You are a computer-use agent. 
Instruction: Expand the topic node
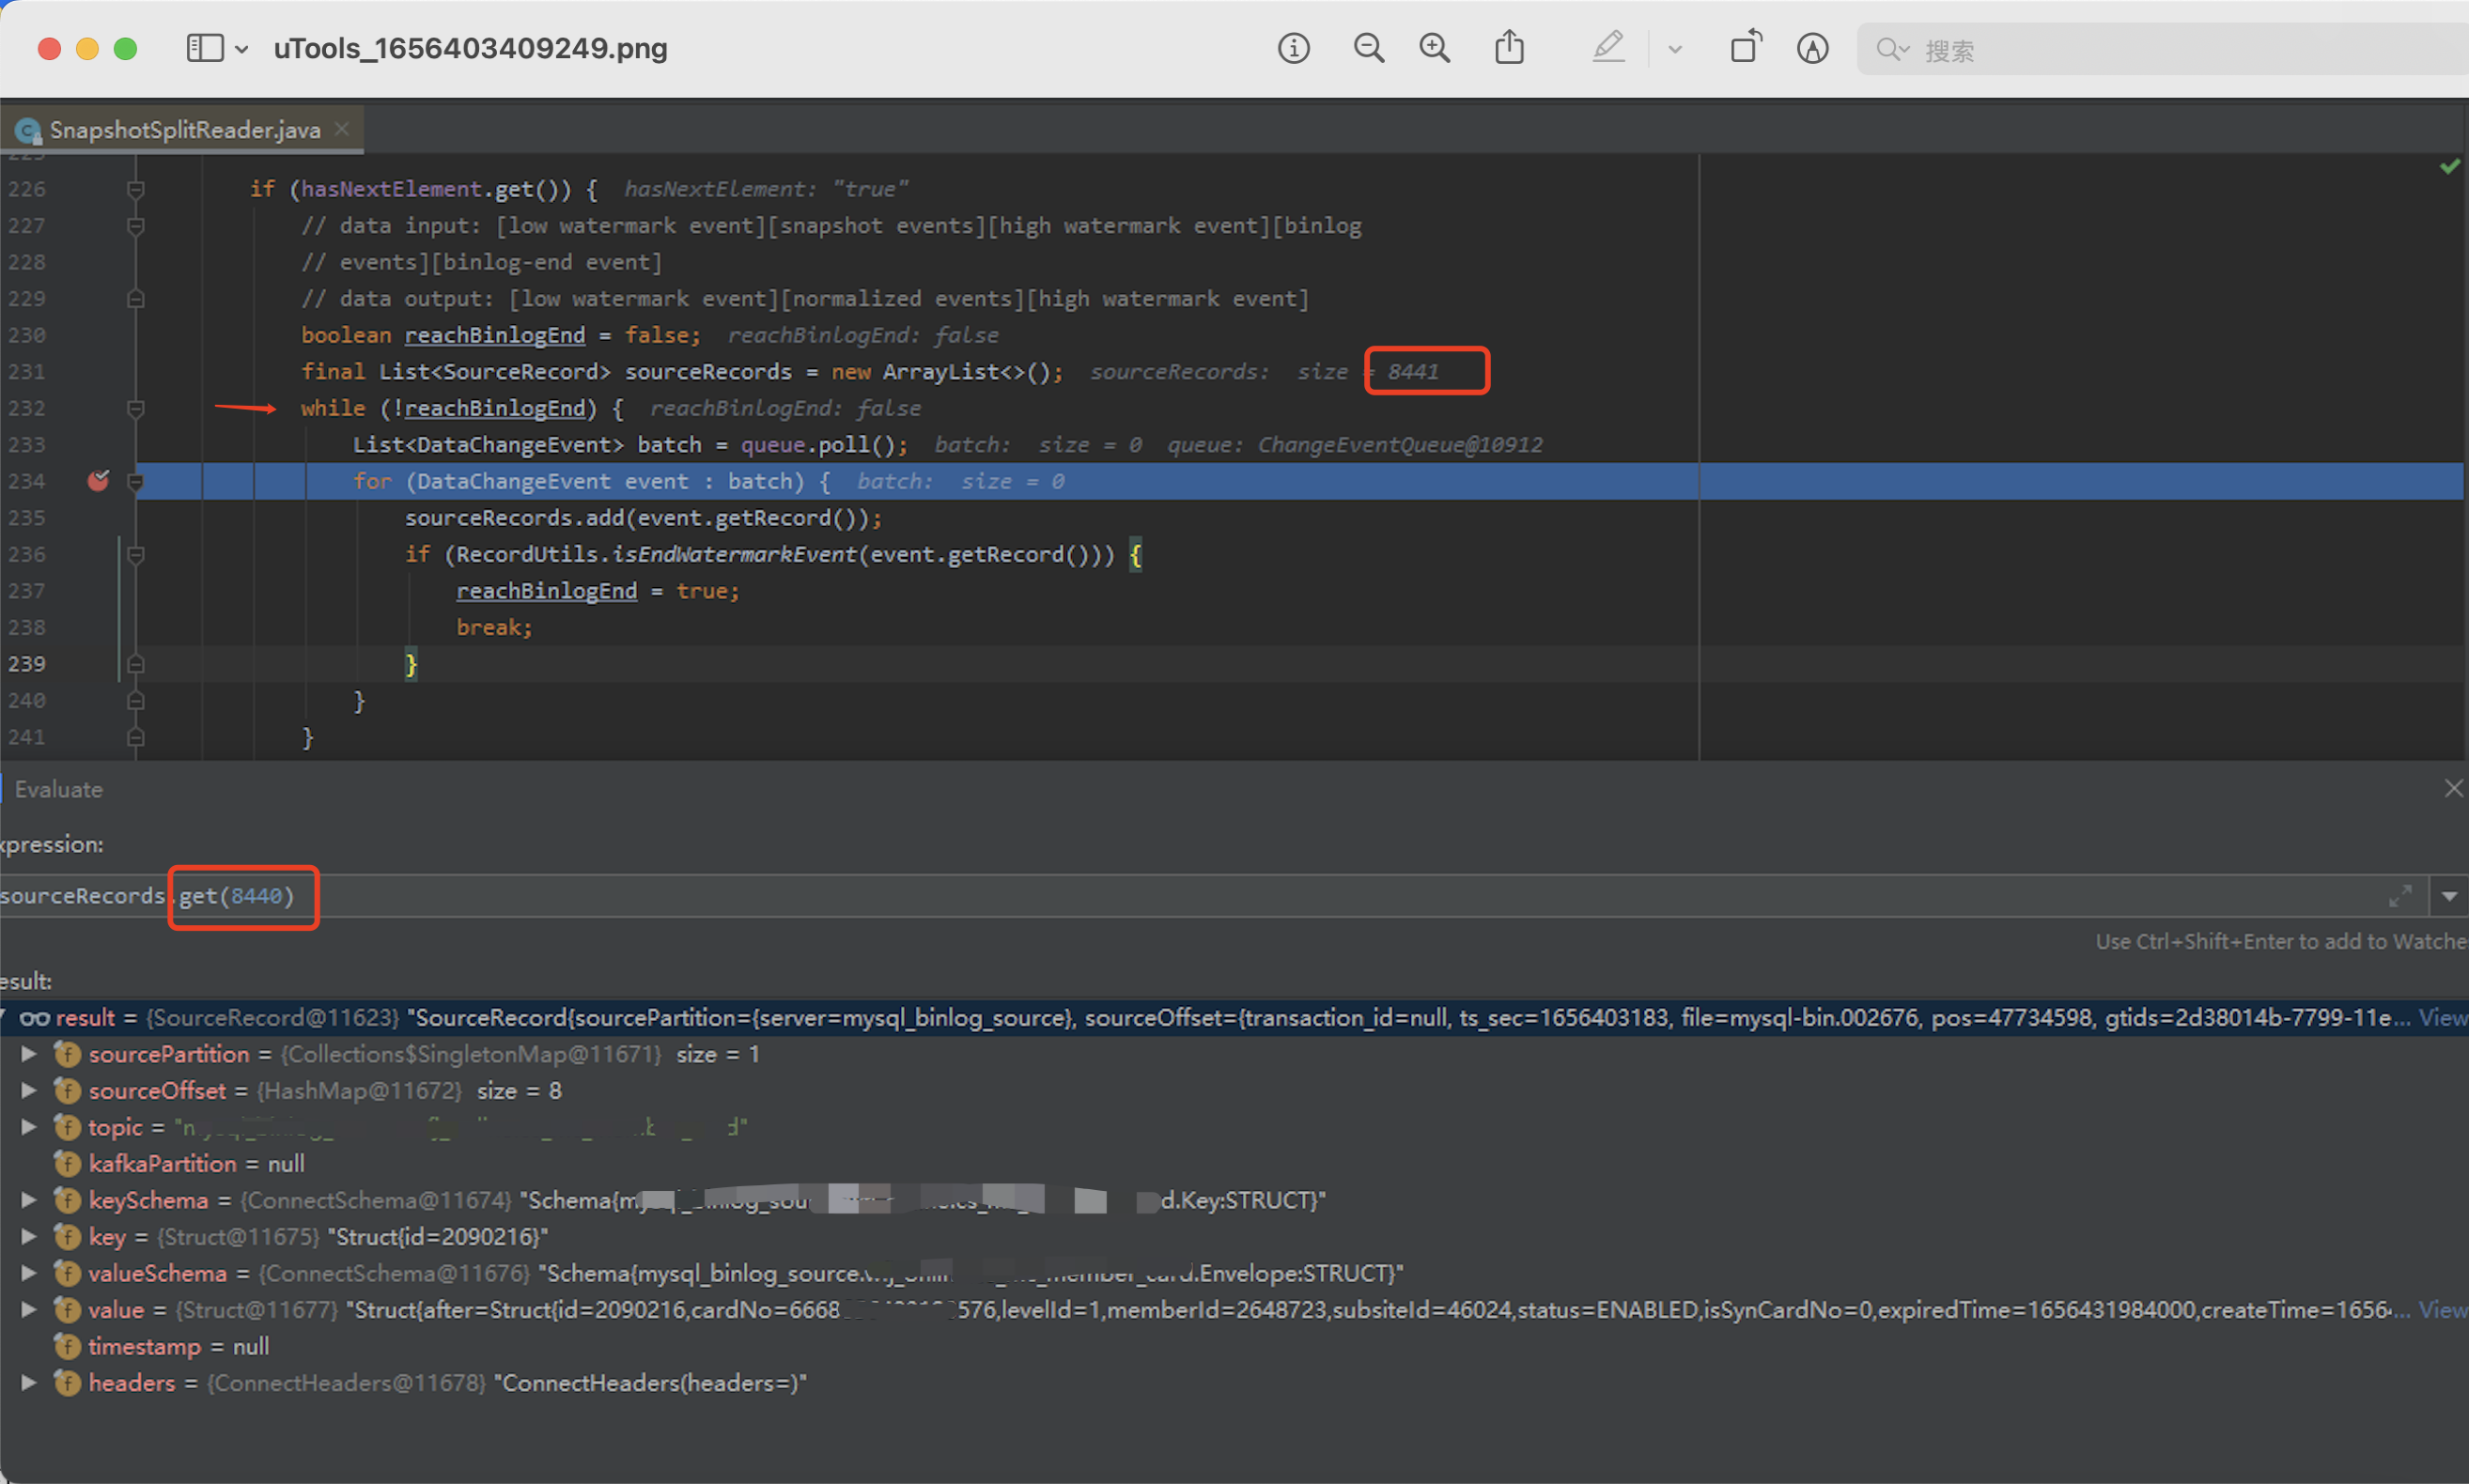point(29,1127)
